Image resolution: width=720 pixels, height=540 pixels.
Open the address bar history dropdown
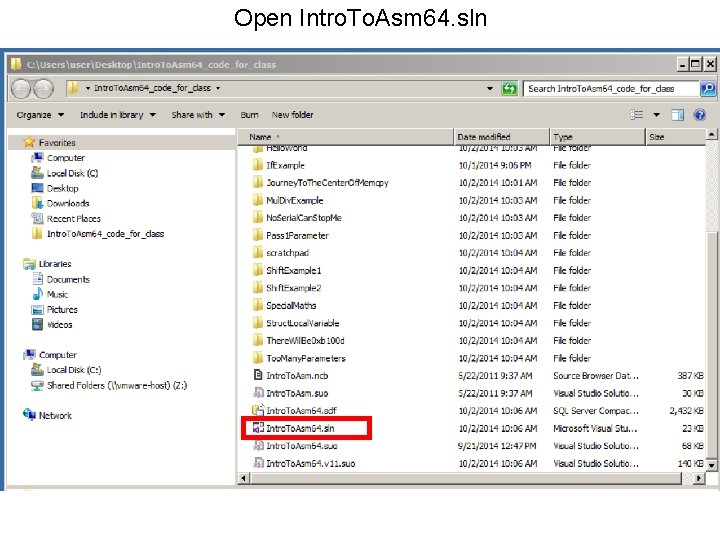490,88
